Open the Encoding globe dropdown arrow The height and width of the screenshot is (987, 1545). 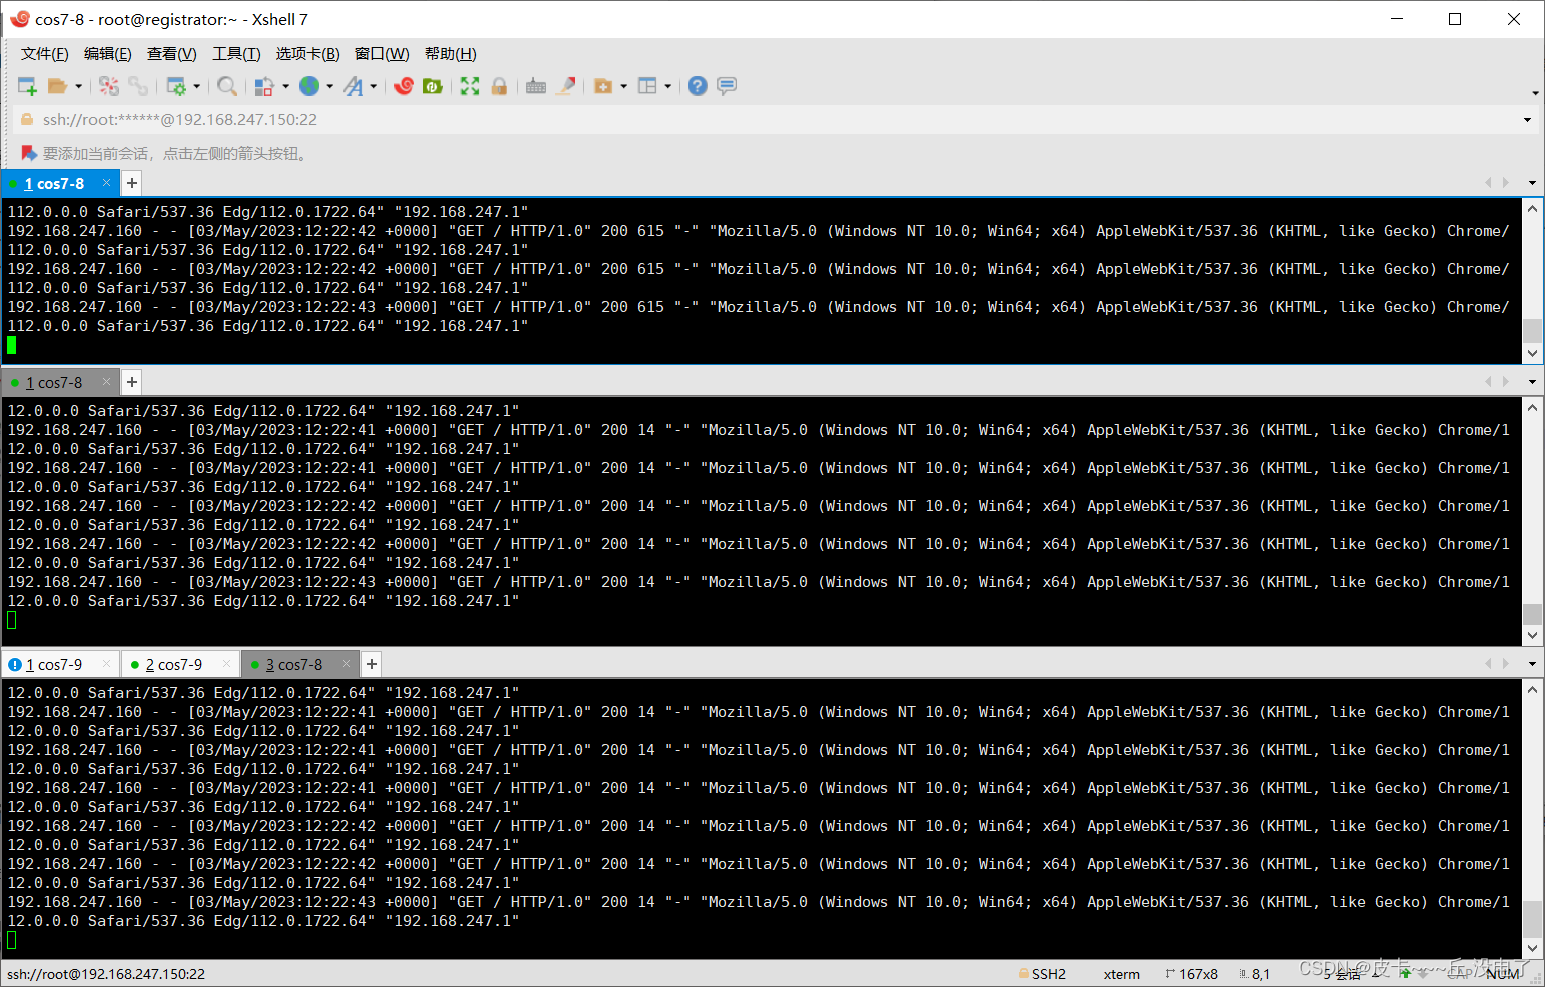click(329, 86)
